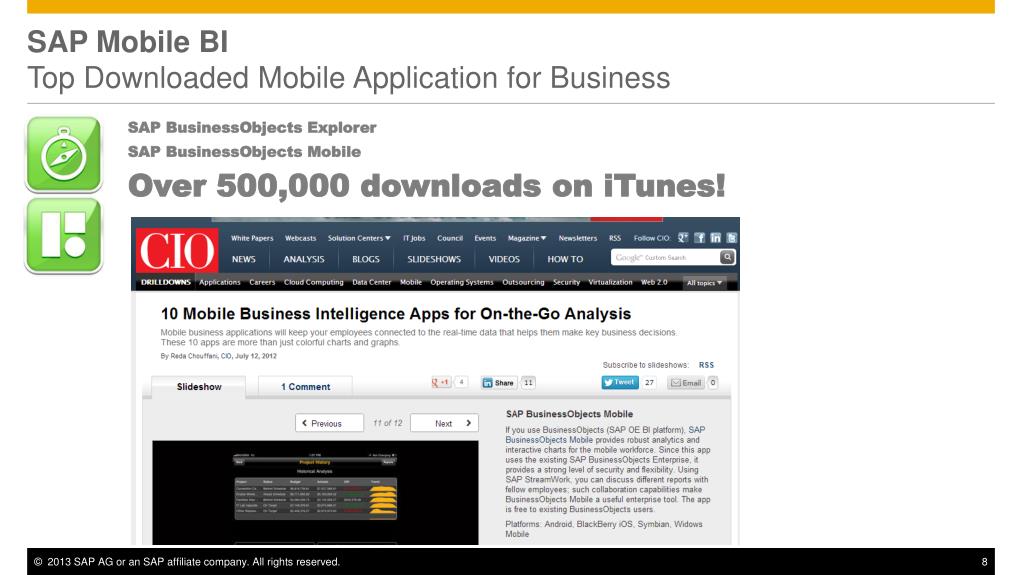Open CIO Google Plus follow icon
The image size is (1023, 575).
(x=683, y=238)
